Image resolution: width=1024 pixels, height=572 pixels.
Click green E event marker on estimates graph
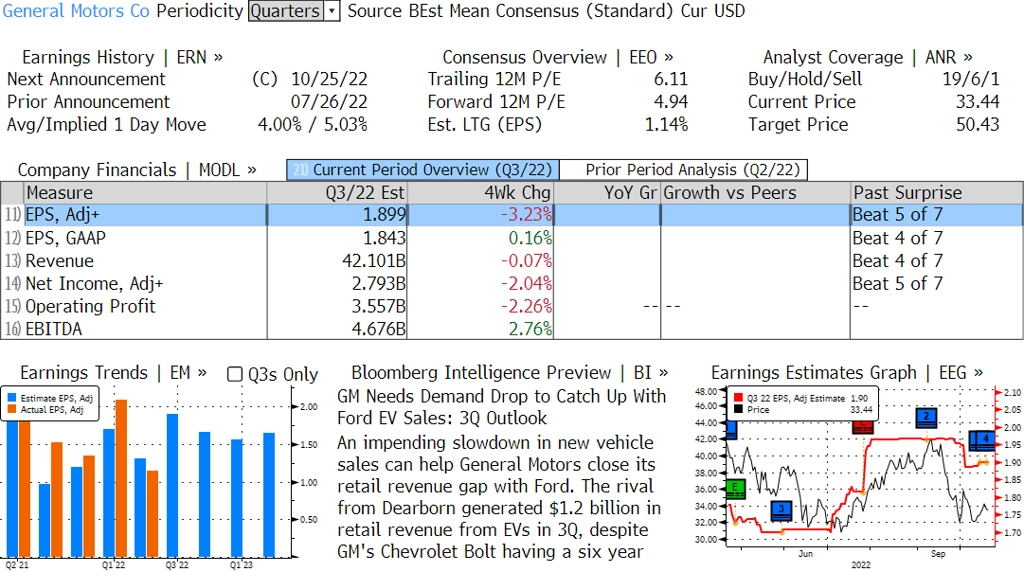[x=735, y=488]
